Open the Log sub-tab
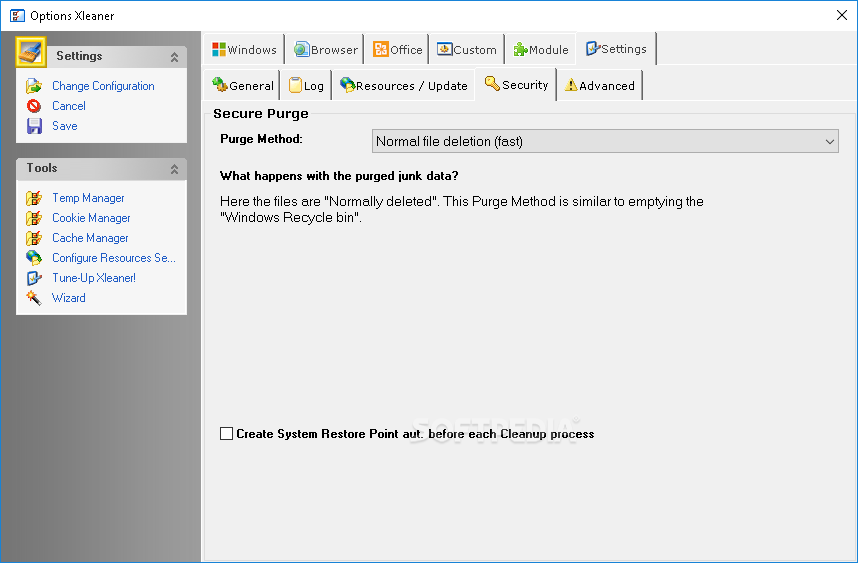 [x=306, y=86]
